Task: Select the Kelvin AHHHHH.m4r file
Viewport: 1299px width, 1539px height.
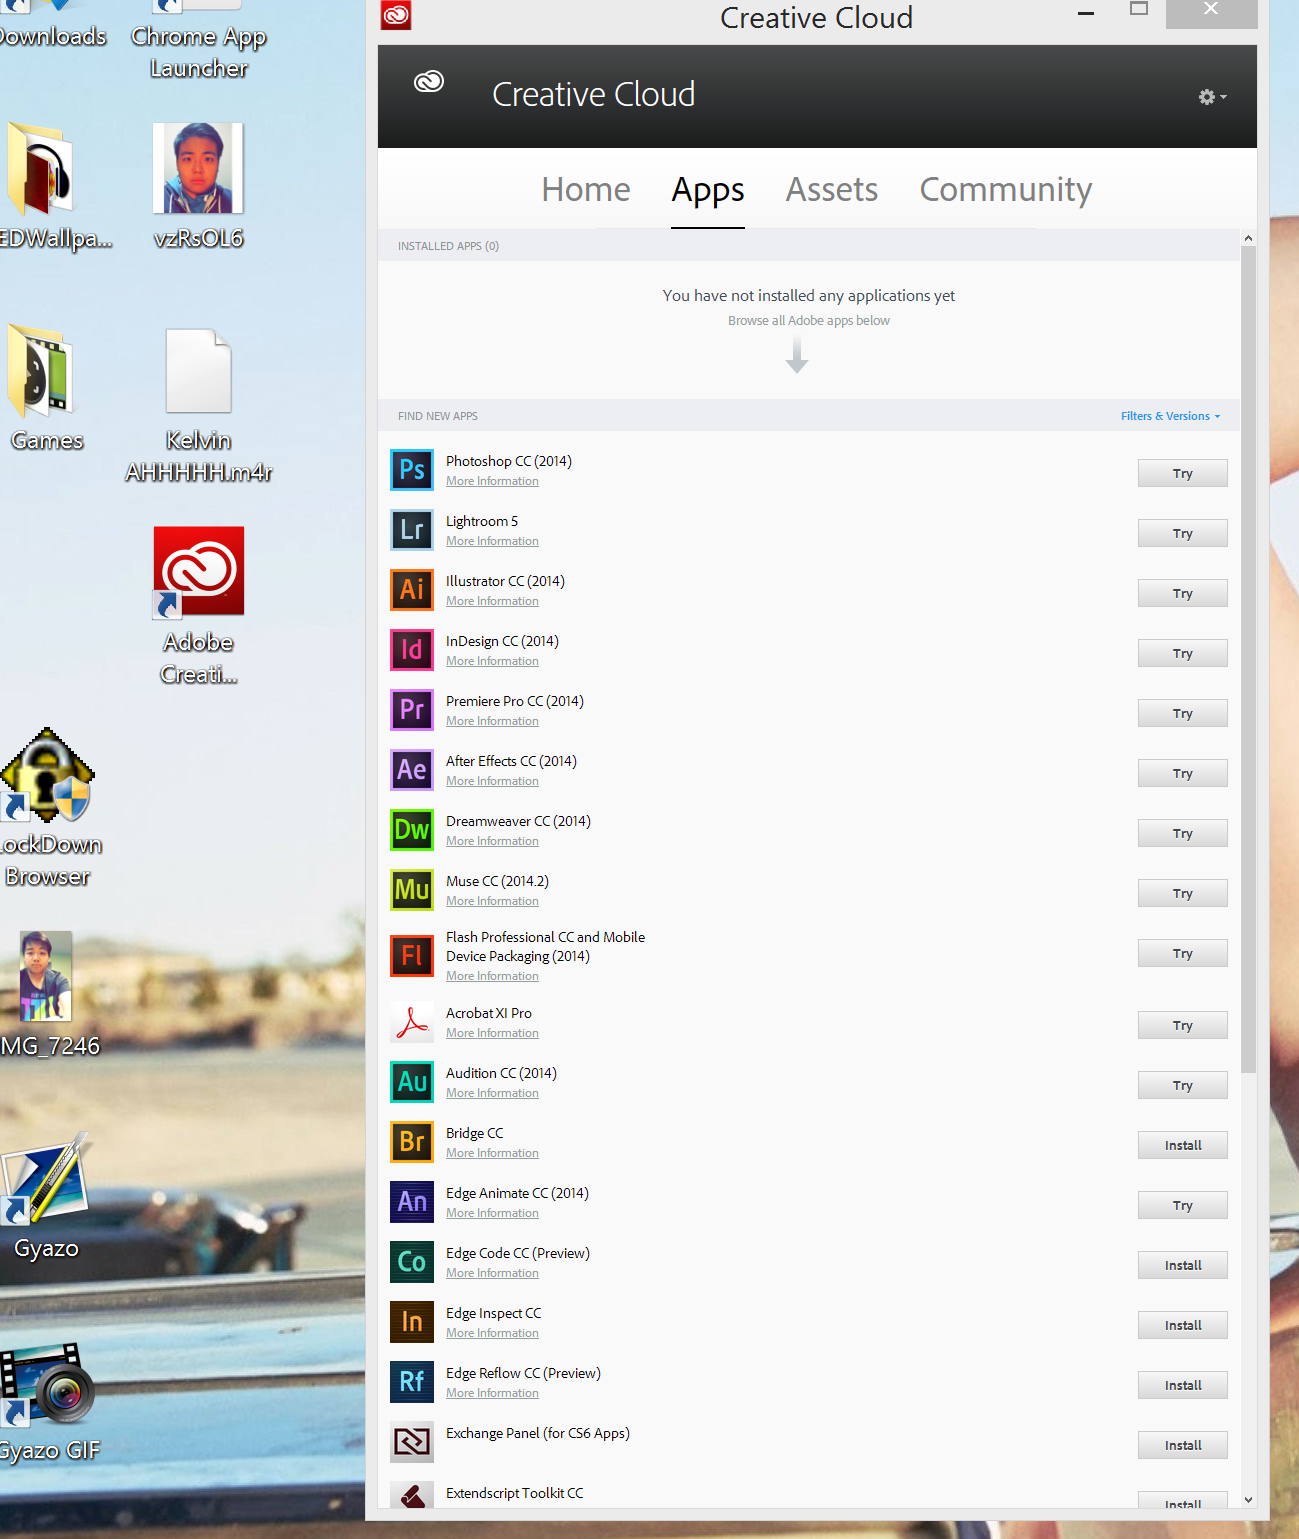Action: 199,405
